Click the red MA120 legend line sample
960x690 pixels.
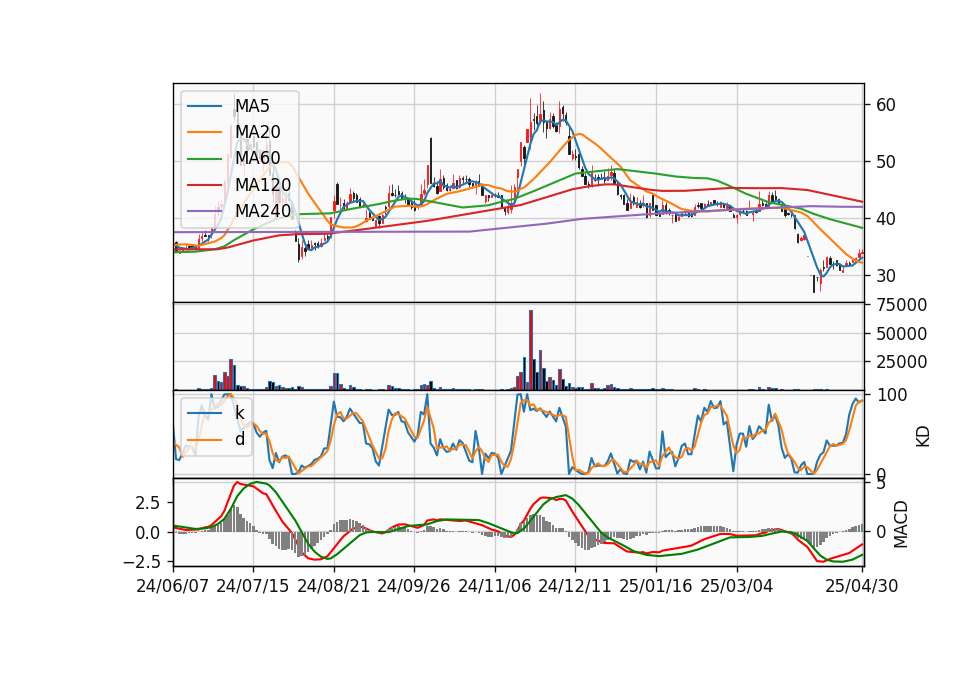[x=204, y=185]
